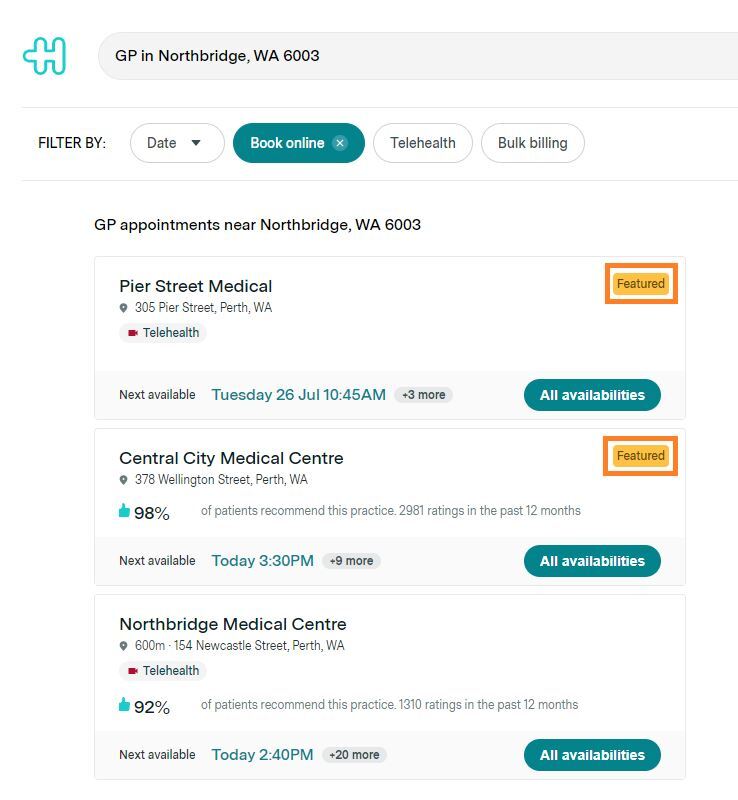Click the video camera icon in Northbridge Medical's Telehealth tag
Screen dimensions: 738x800
(133, 671)
